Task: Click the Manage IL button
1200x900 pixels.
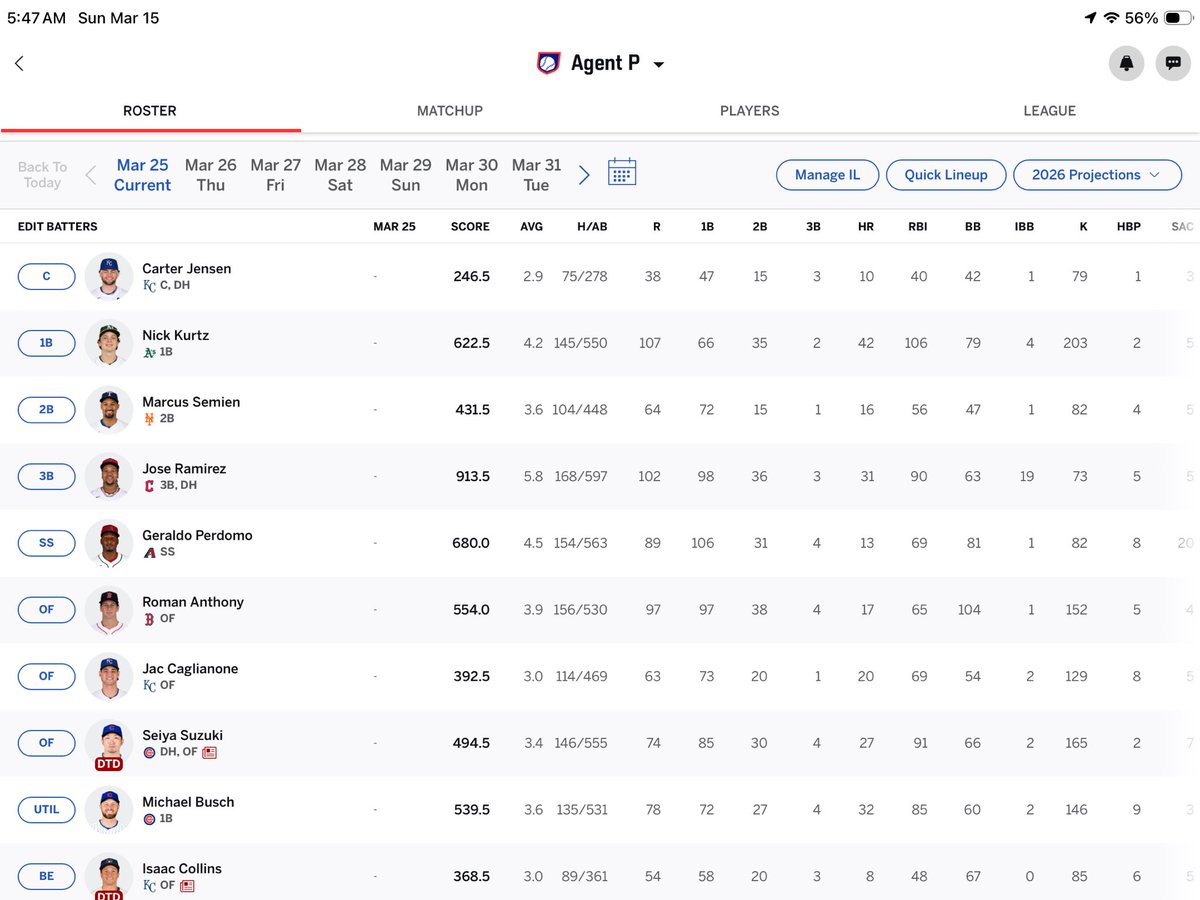Action: [827, 175]
